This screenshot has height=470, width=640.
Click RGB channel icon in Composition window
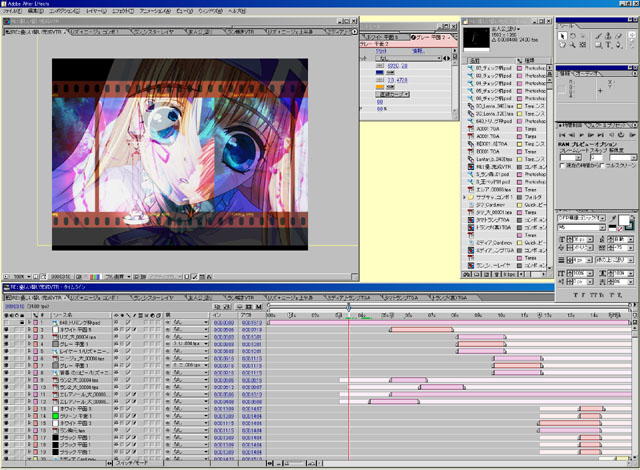[95, 277]
